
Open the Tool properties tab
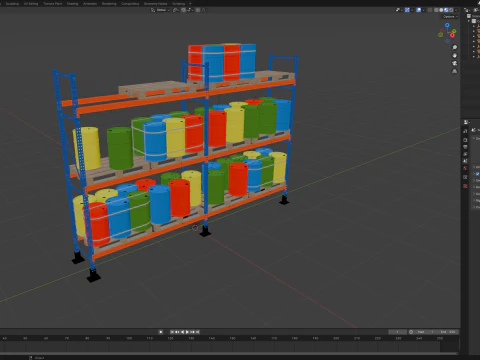(x=465, y=131)
